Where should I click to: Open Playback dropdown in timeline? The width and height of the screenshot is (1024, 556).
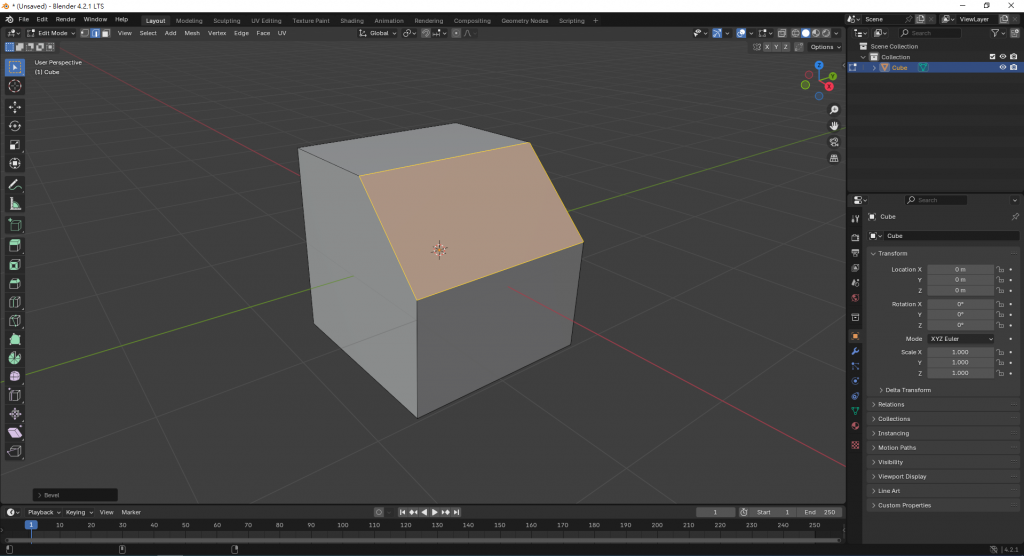pos(43,512)
